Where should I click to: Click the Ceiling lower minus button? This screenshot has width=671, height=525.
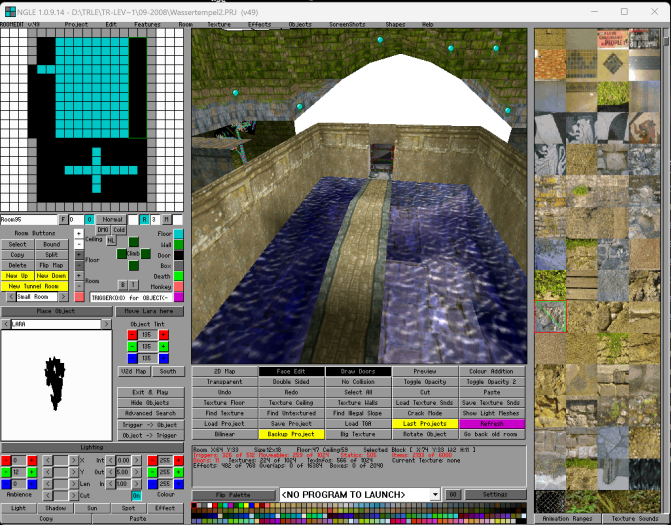coord(79,244)
